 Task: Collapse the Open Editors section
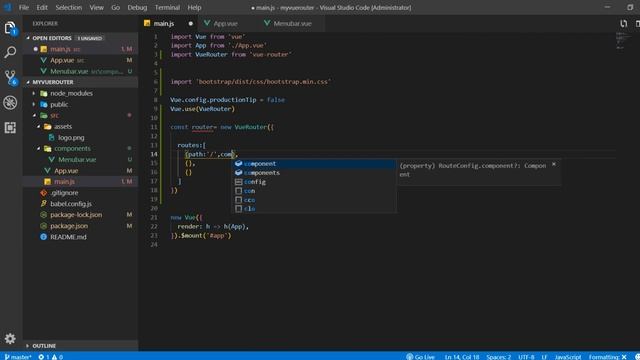[28, 38]
